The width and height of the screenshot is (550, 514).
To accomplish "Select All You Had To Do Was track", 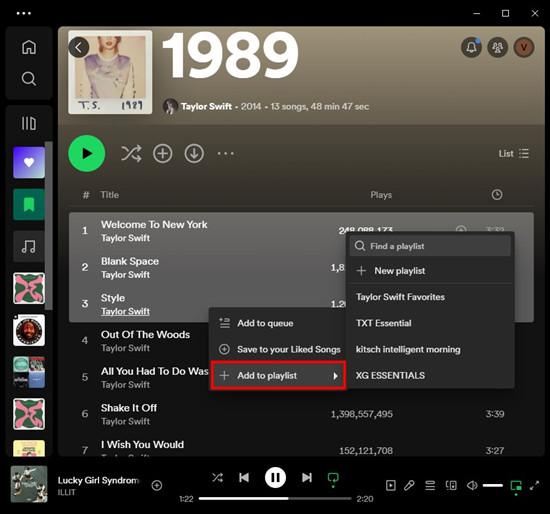I will pos(154,371).
